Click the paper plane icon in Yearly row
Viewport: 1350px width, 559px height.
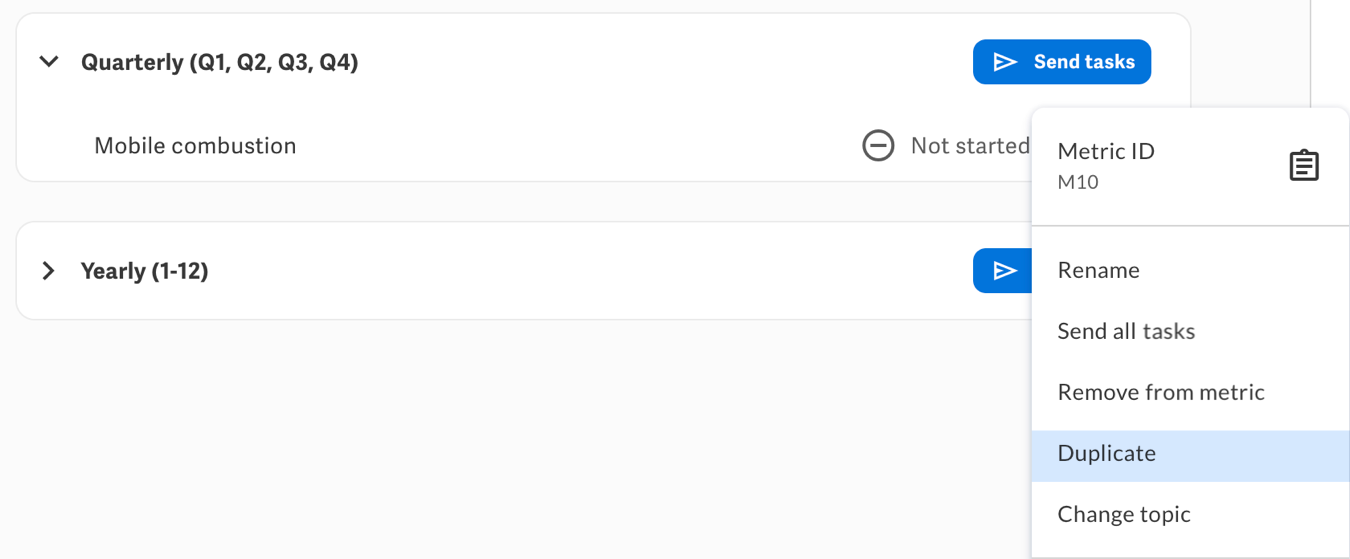pyautogui.click(x=1005, y=271)
